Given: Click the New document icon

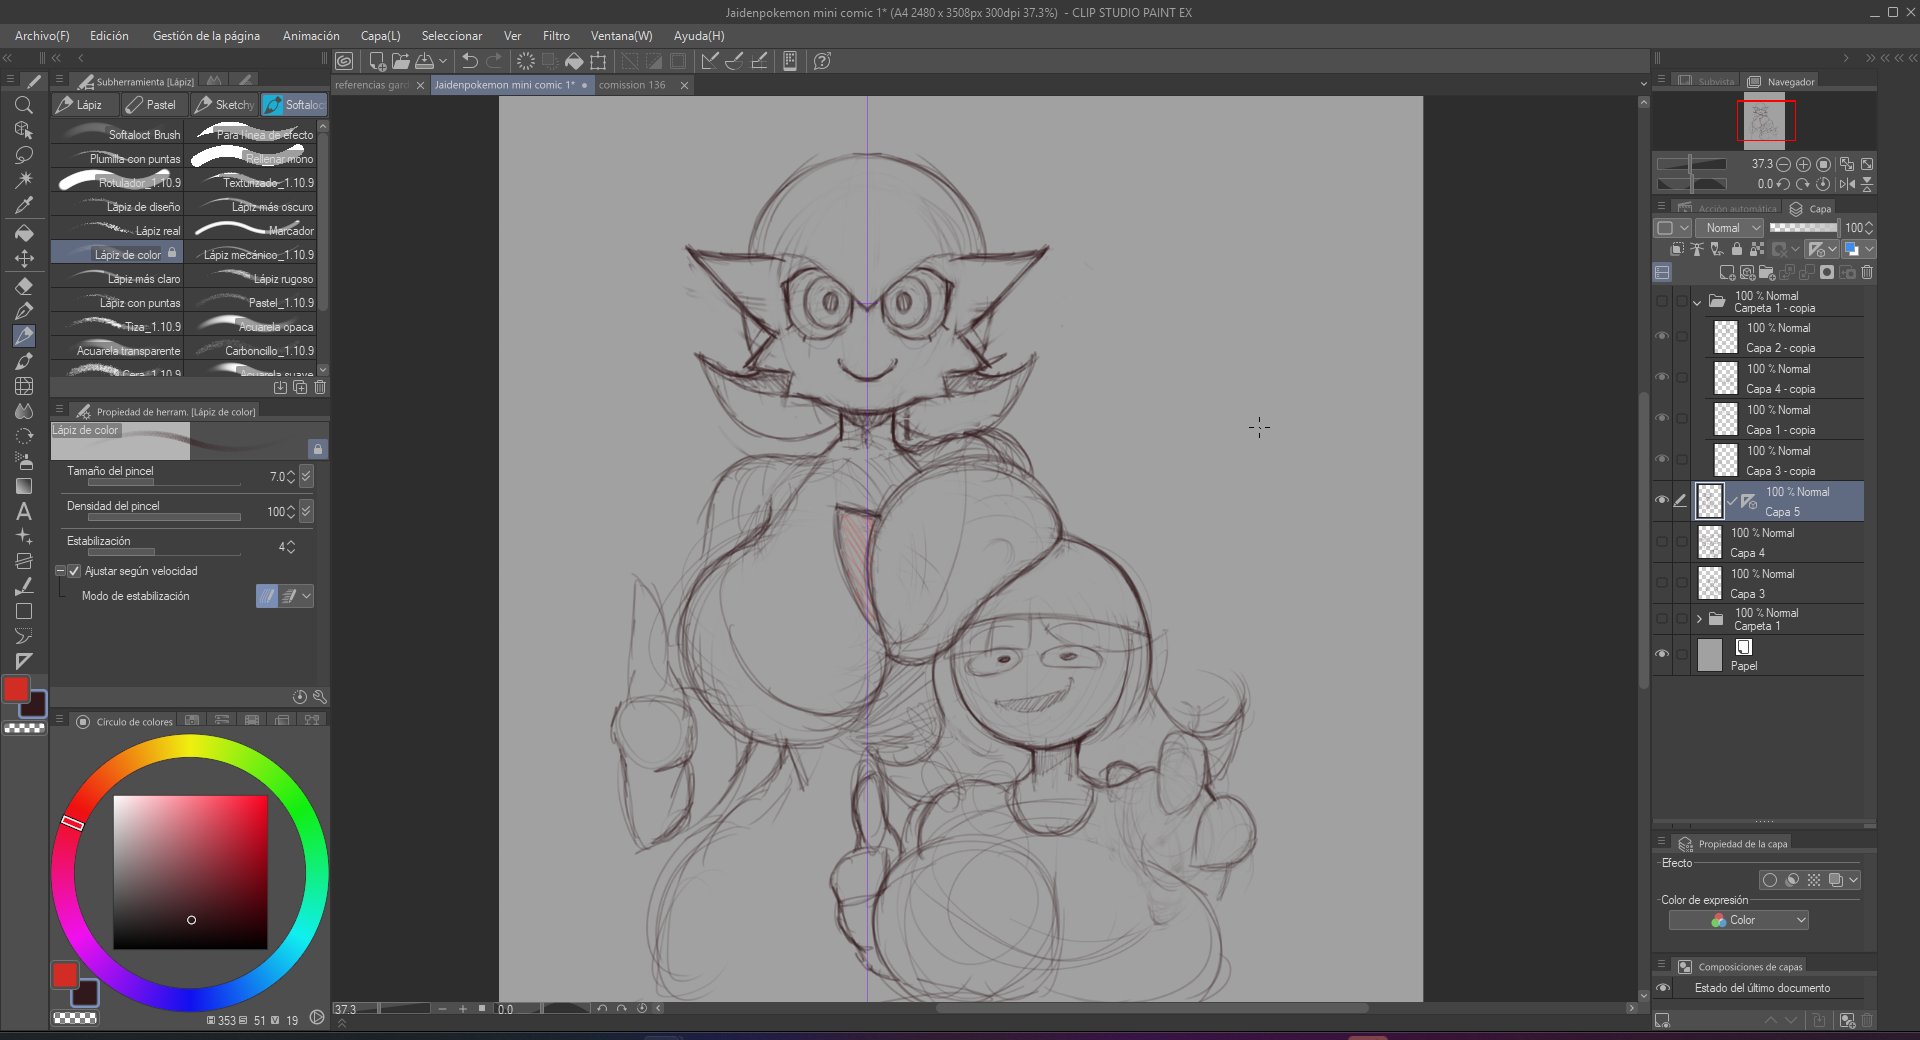Looking at the screenshot, I should click(x=377, y=61).
